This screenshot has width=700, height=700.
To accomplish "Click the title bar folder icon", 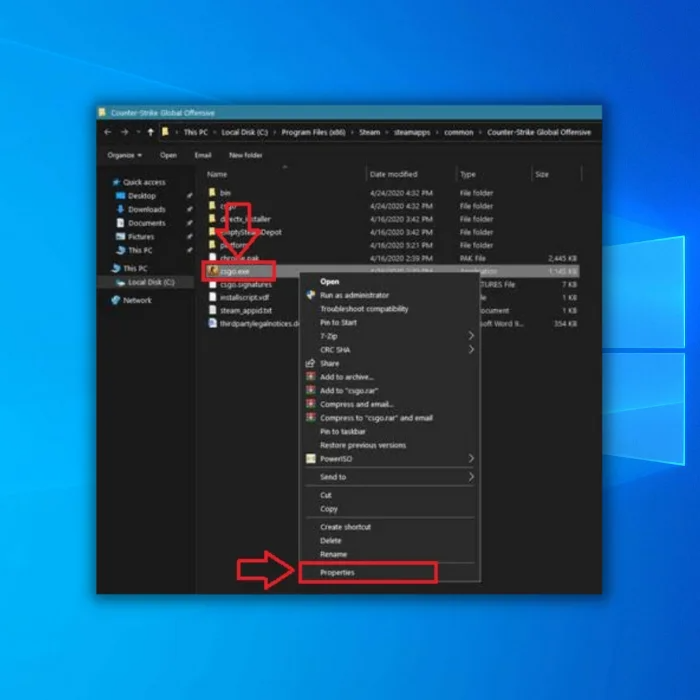I will pyautogui.click(x=102, y=112).
